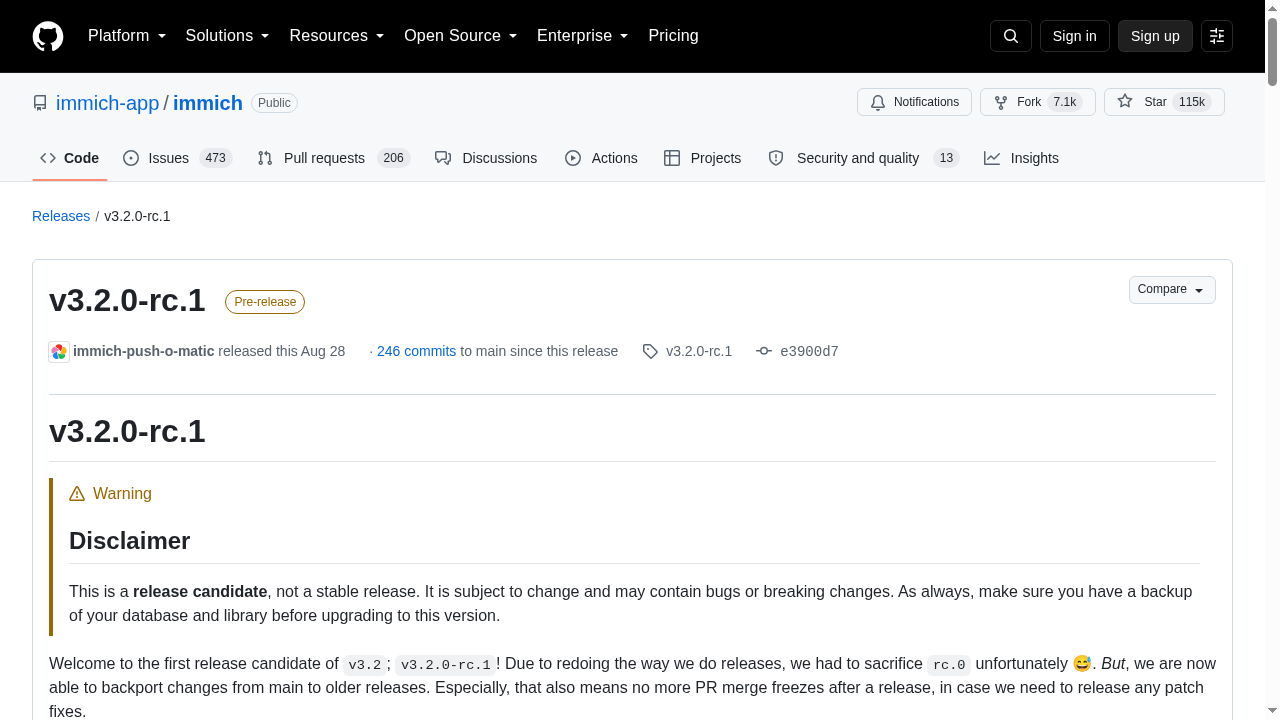Click the commit icon beside e3900d7
The image size is (1280, 720).
pyautogui.click(x=764, y=351)
